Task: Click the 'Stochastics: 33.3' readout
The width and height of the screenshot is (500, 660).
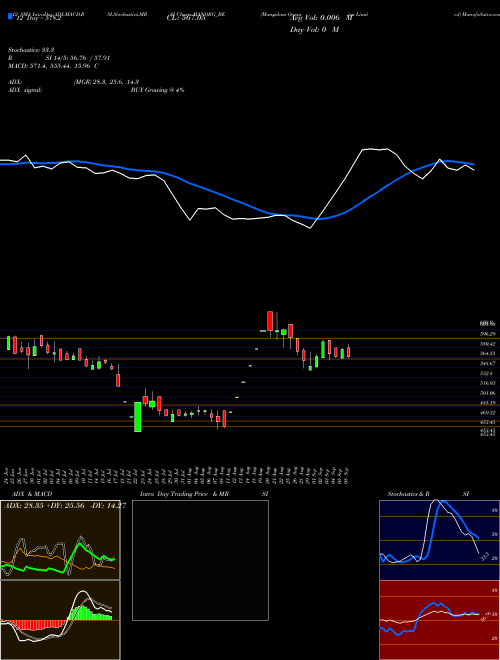Action: (33, 49)
